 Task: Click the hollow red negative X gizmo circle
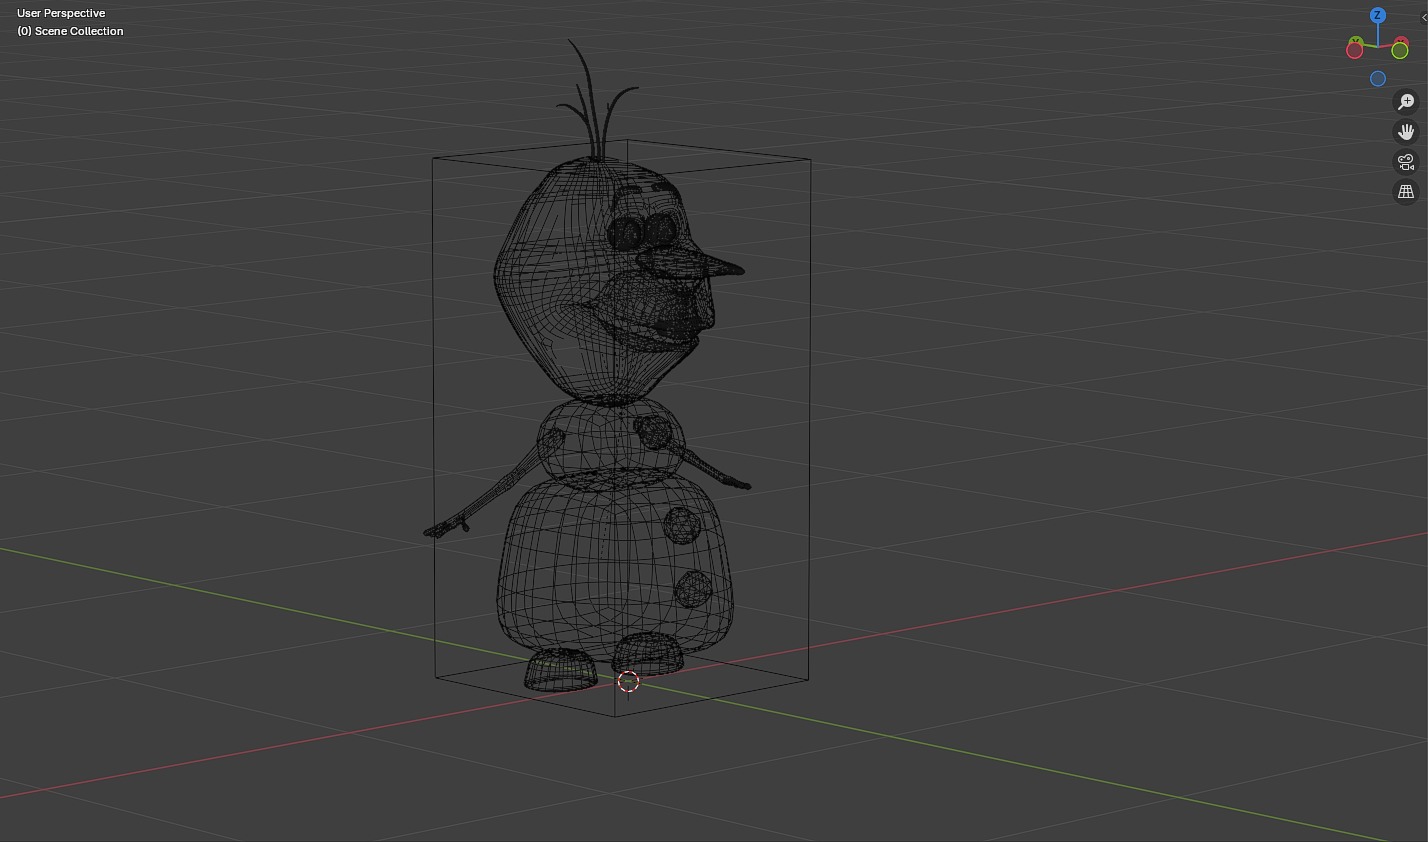(x=1355, y=50)
